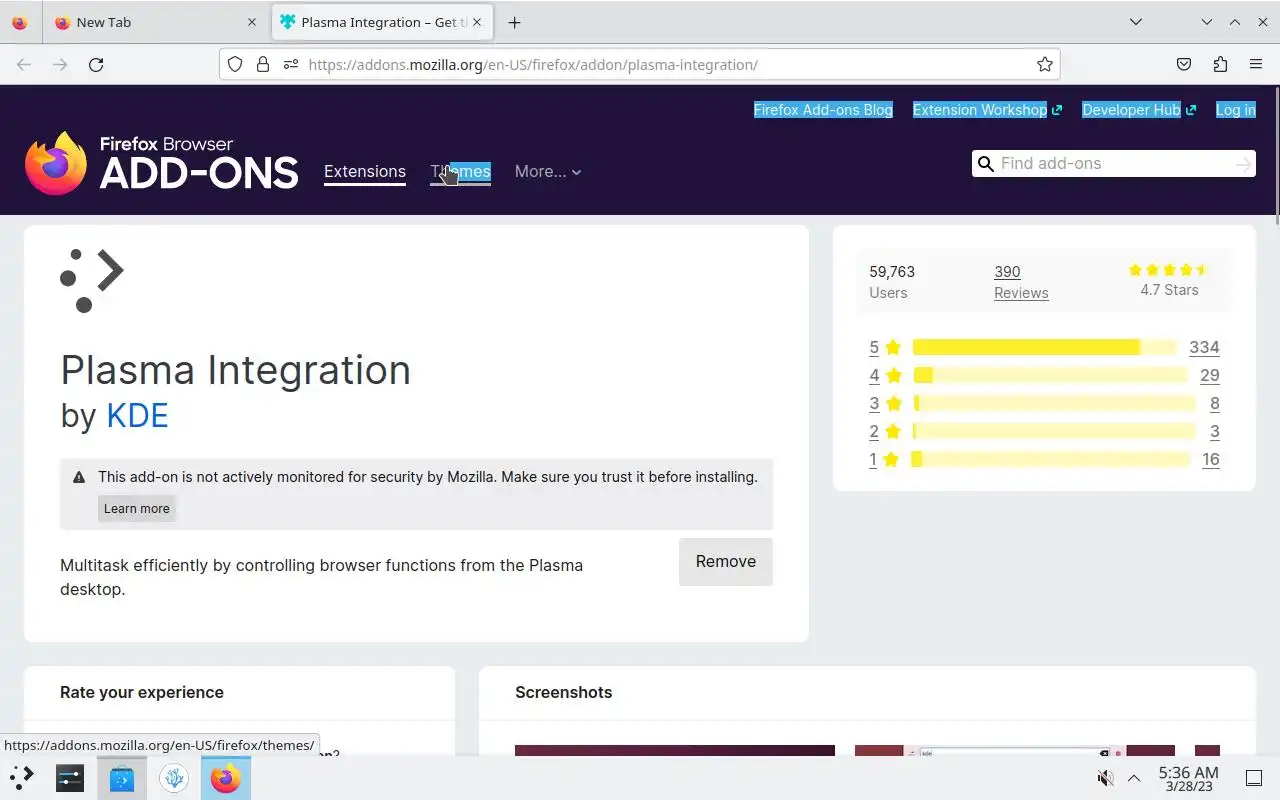The height and width of the screenshot is (800, 1280).
Task: Open the Firefox Add-ons Blog link
Action: (823, 110)
